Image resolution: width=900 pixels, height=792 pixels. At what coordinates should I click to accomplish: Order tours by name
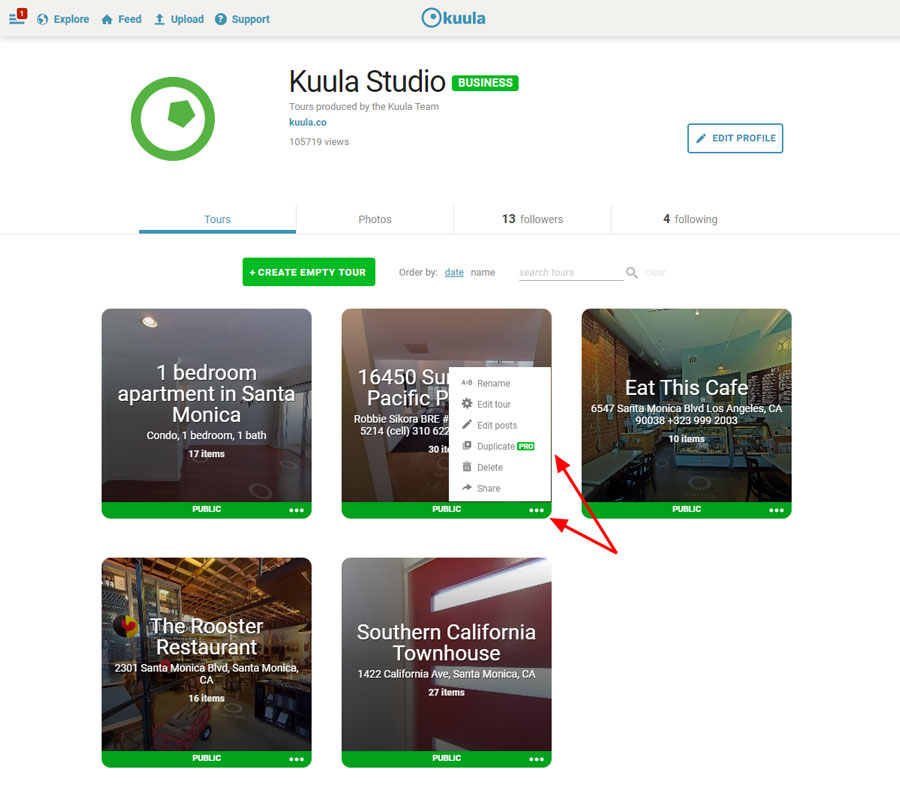tap(483, 272)
